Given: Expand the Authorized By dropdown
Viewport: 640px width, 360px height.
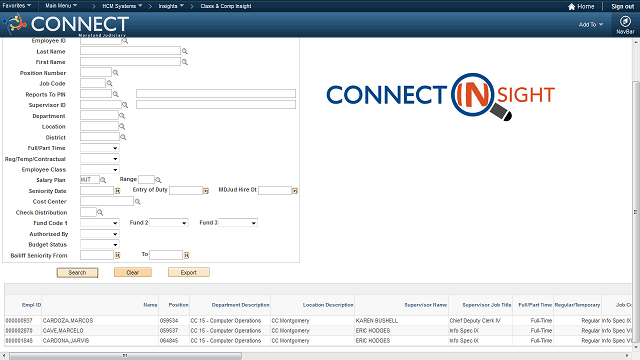Looking at the screenshot, I should (x=100, y=234).
